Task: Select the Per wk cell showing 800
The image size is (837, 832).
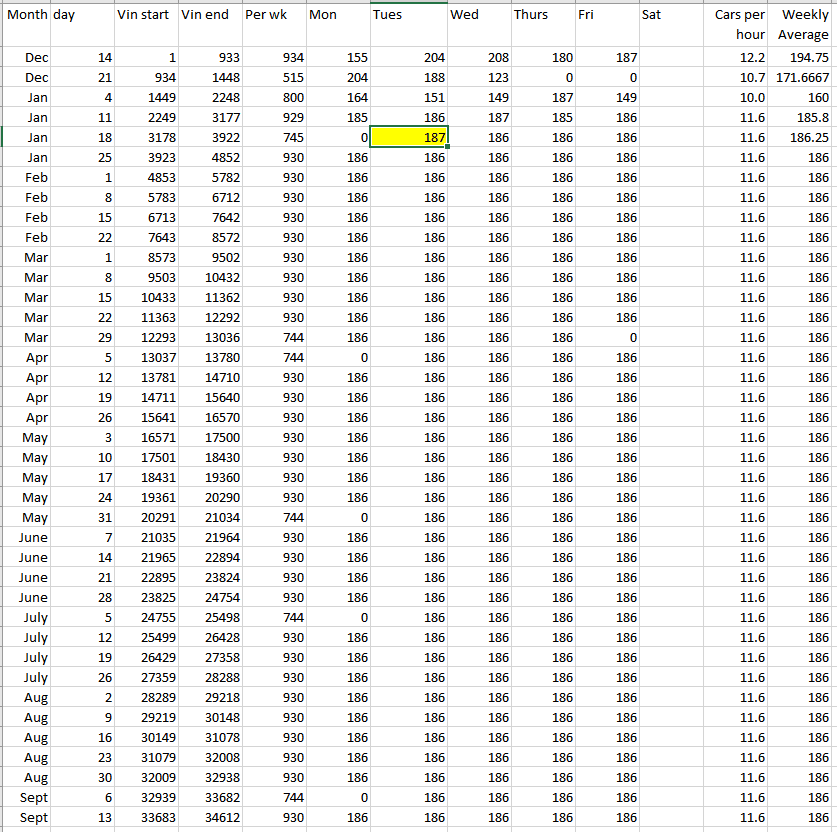Action: coord(273,98)
